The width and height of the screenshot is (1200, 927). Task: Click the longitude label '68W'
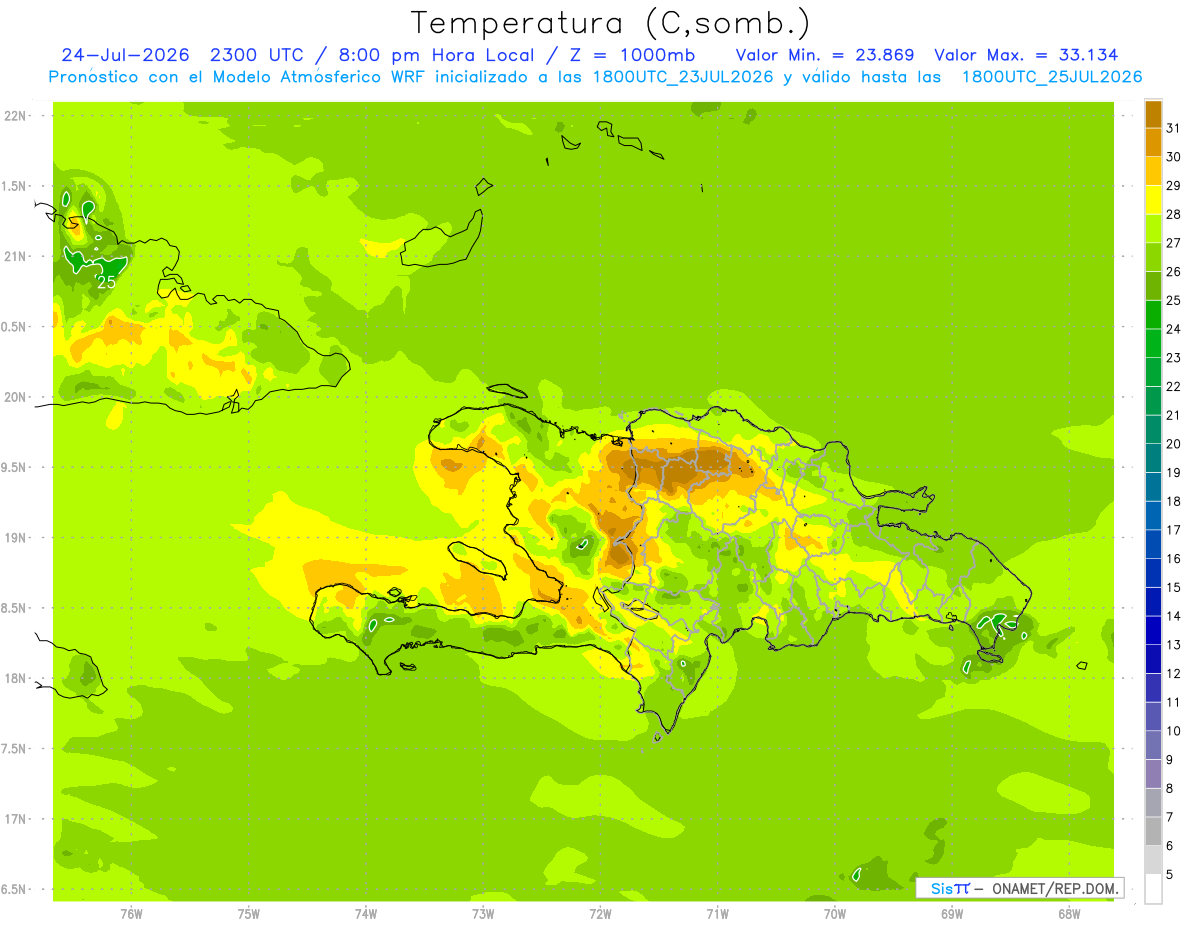(x=1069, y=913)
